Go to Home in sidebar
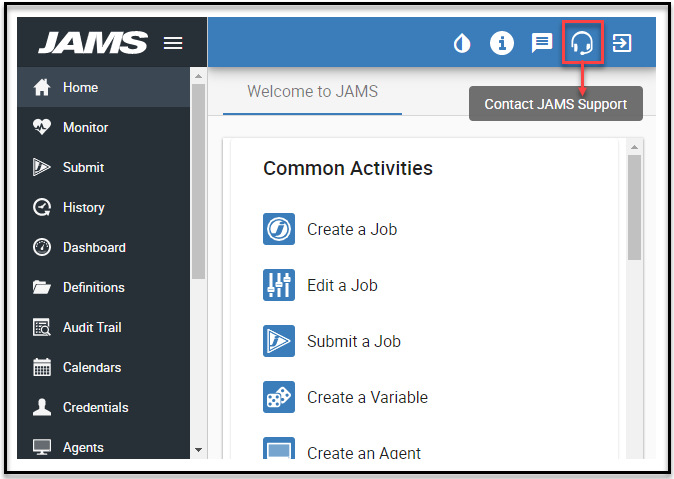Screen dimensions: 674x479 [104, 87]
